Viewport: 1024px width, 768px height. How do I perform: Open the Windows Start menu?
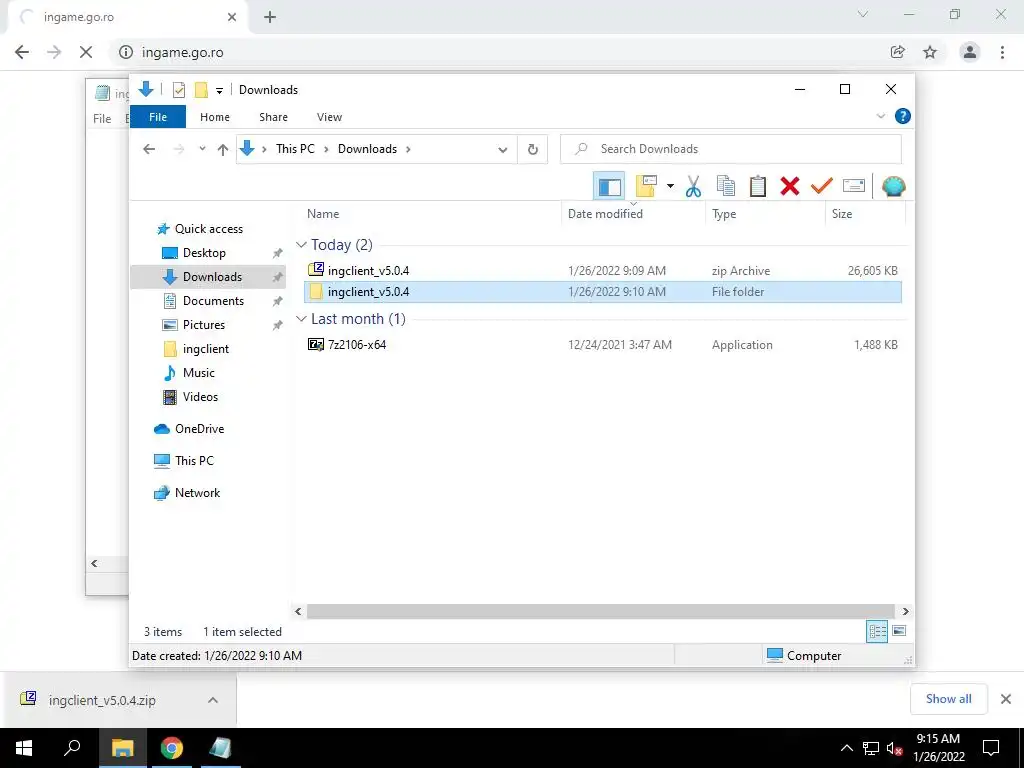point(24,748)
